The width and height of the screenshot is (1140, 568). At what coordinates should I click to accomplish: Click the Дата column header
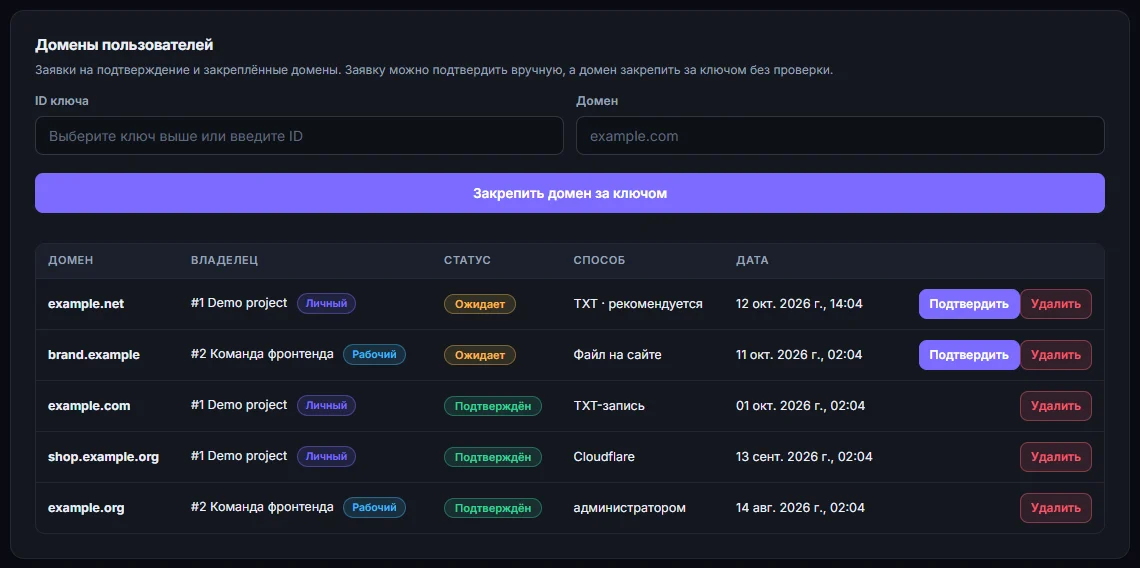click(752, 260)
